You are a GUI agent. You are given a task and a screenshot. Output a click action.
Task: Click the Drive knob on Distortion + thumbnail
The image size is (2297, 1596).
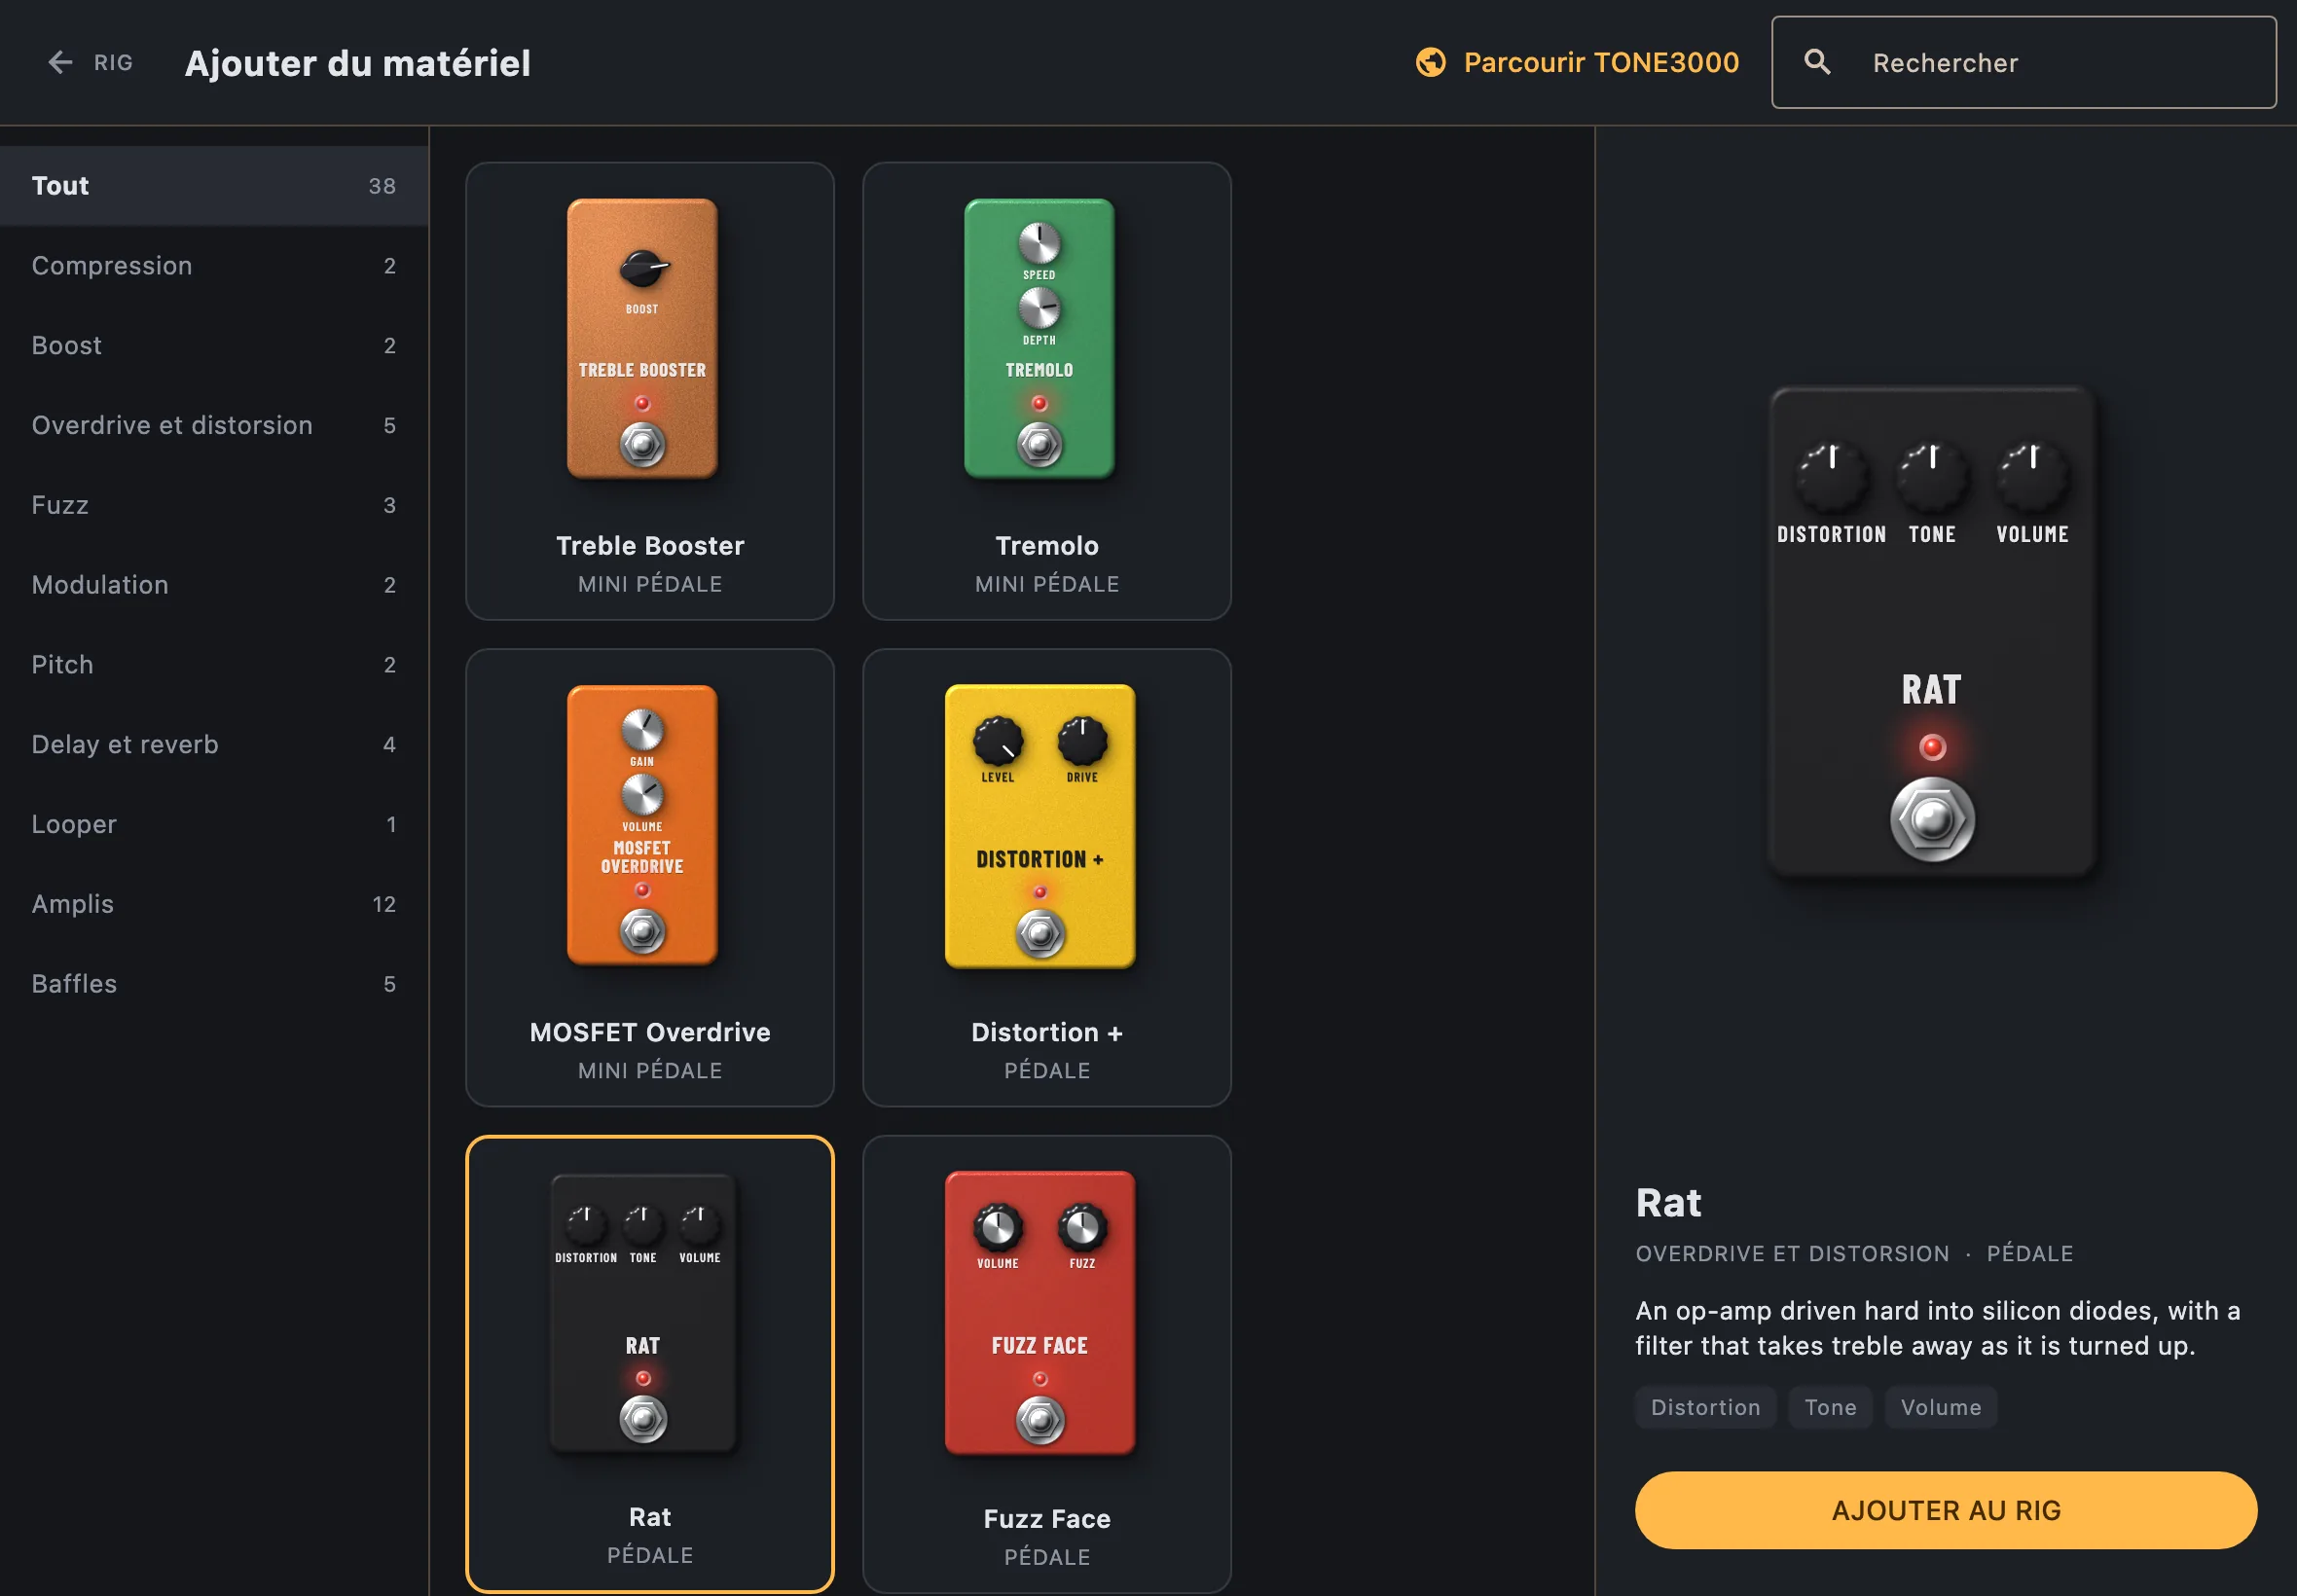pos(1082,741)
